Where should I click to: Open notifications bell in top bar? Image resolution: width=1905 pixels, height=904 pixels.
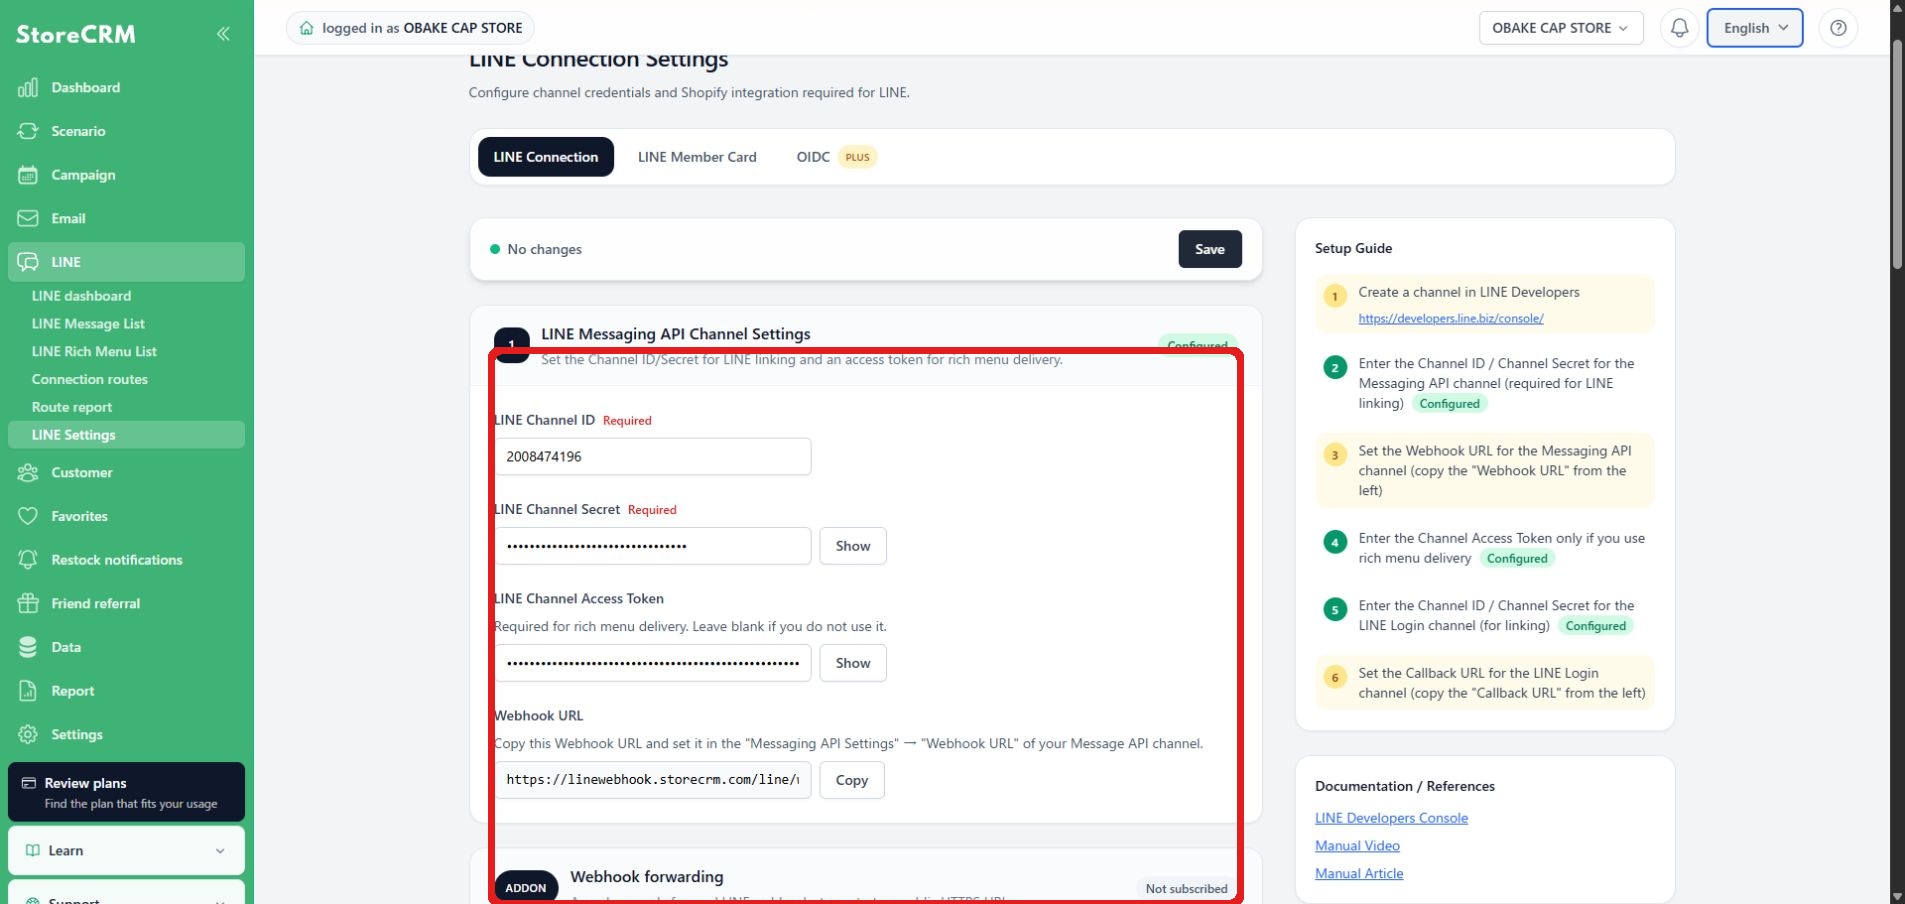[x=1679, y=28]
